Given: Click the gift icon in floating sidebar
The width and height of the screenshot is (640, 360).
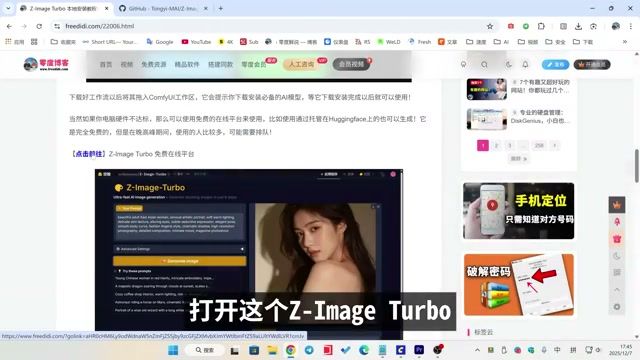Looking at the screenshot, I should 617,239.
